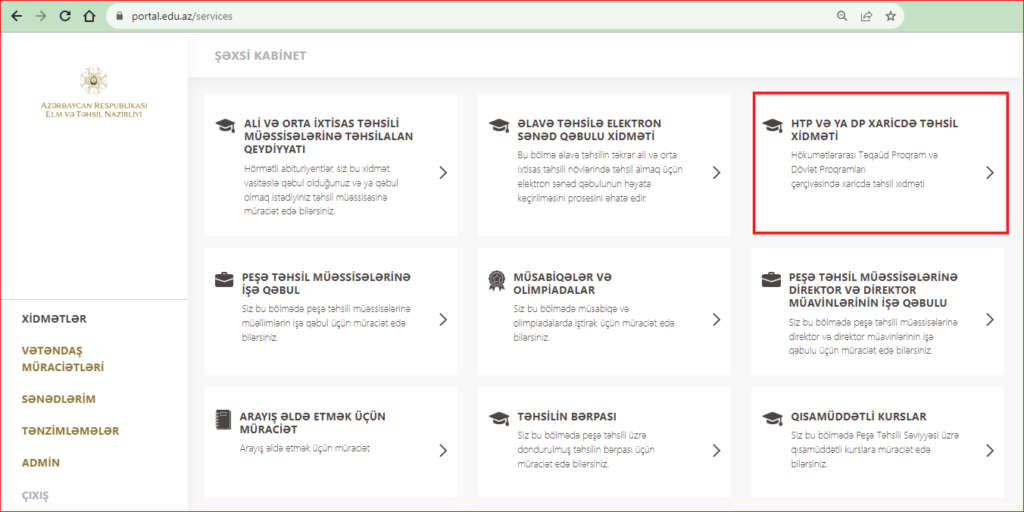This screenshot has height=512, width=1024.
Task: Click the share page icon in address bar
Action: click(866, 16)
